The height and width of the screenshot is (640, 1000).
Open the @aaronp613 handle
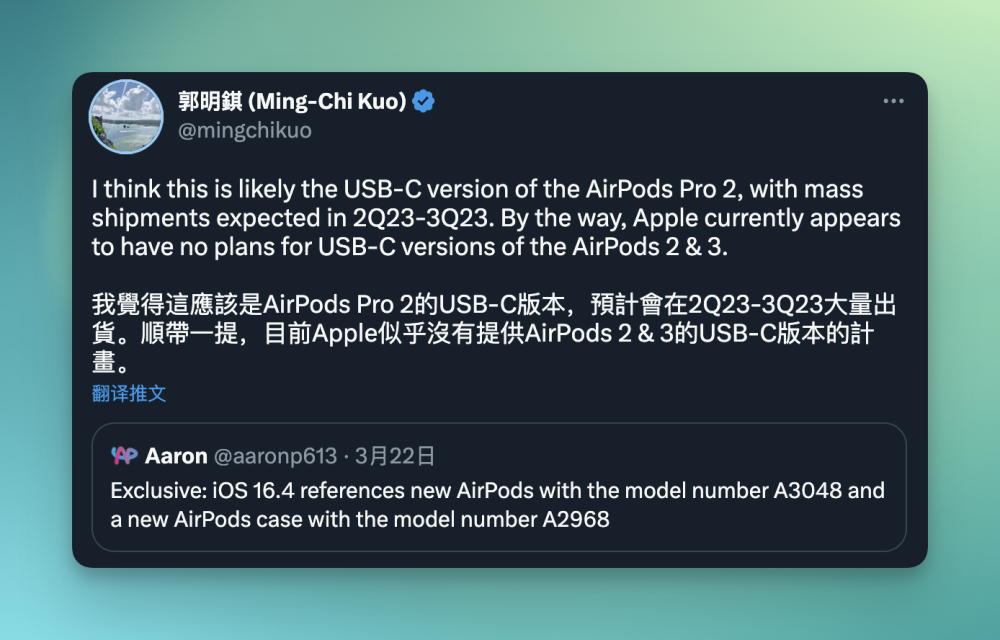275,456
